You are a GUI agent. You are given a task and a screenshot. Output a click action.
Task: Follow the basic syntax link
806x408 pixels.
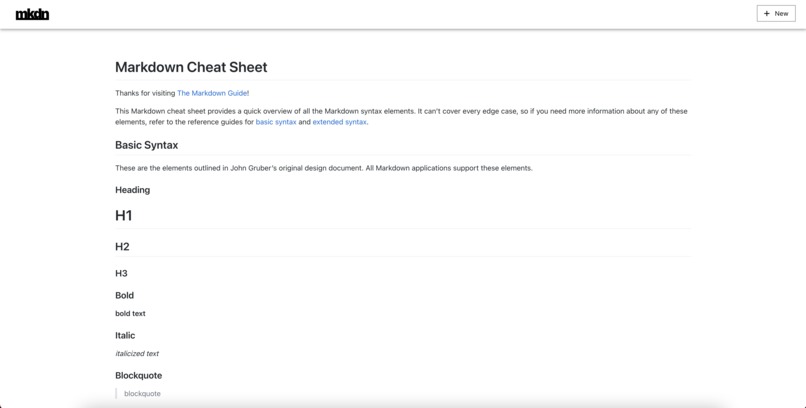click(276, 122)
